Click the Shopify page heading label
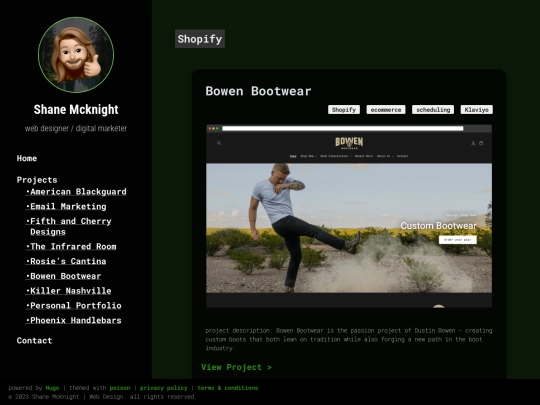The width and height of the screenshot is (540, 405). [x=200, y=39]
